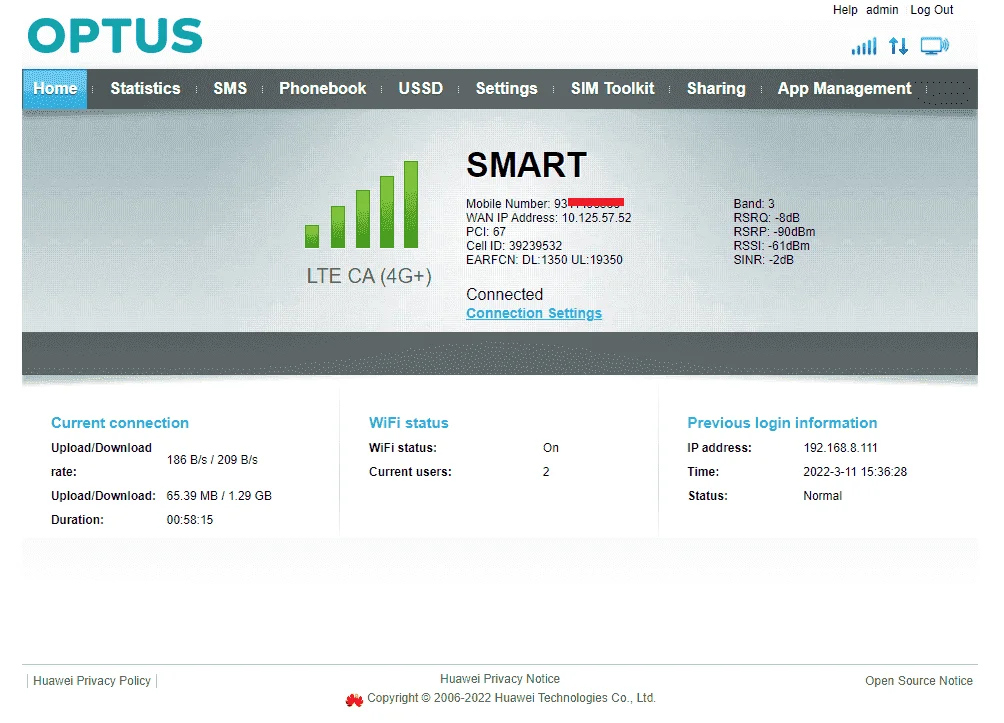Click the SINR: -2dB value
This screenshot has width=1004, height=723.
coord(763,260)
